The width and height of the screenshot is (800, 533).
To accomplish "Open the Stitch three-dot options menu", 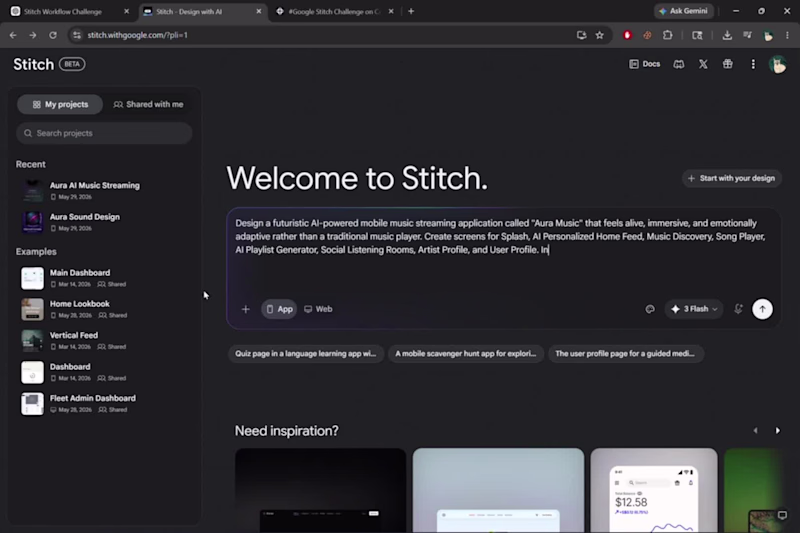I will (x=753, y=64).
